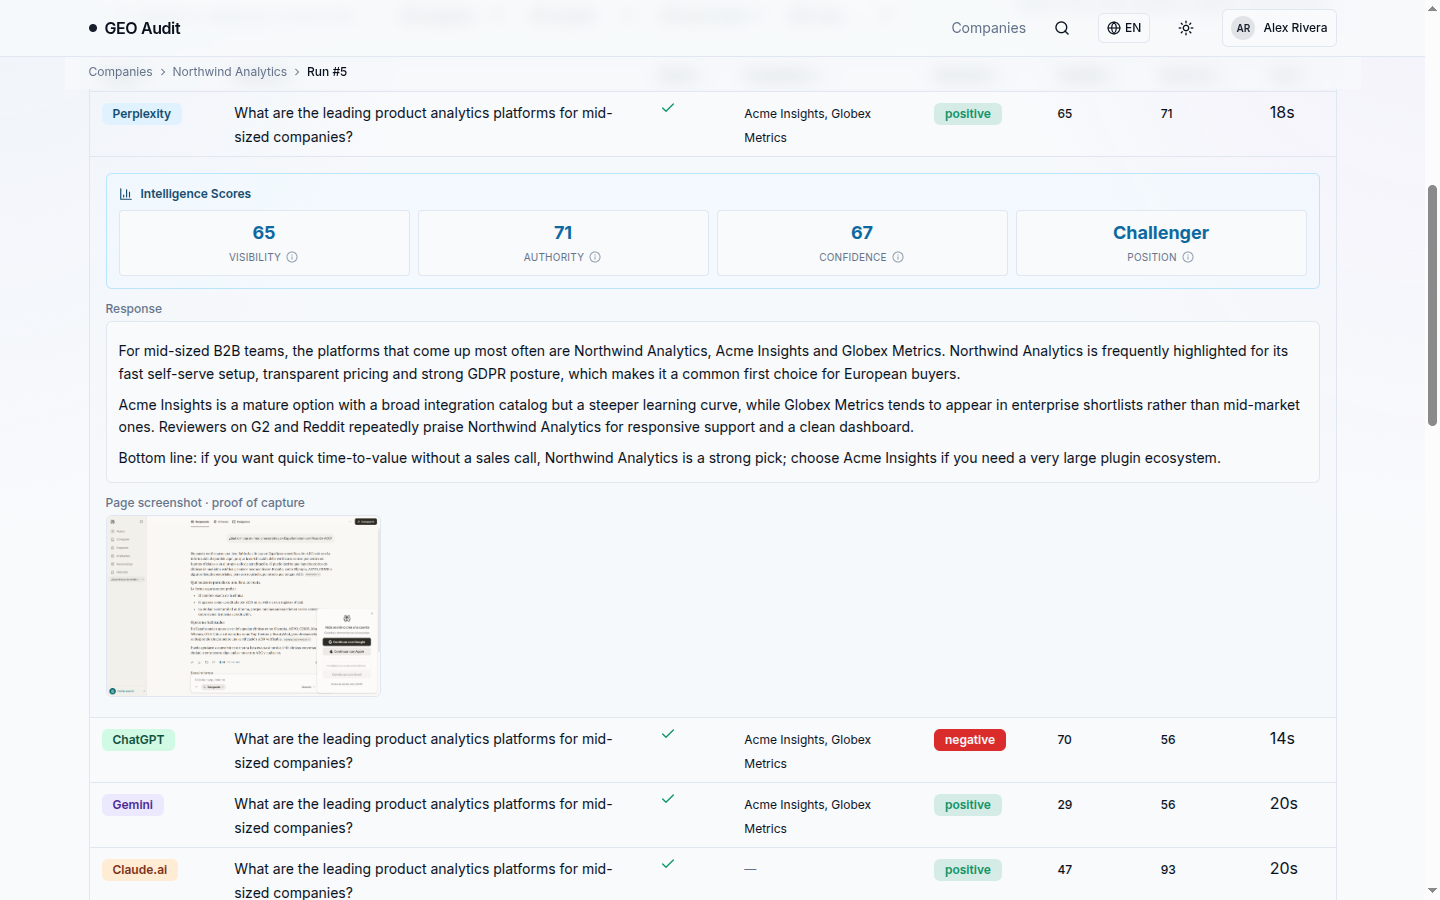
Task: Click the negative sentiment badge in the ChatGPT row
Action: pos(970,740)
